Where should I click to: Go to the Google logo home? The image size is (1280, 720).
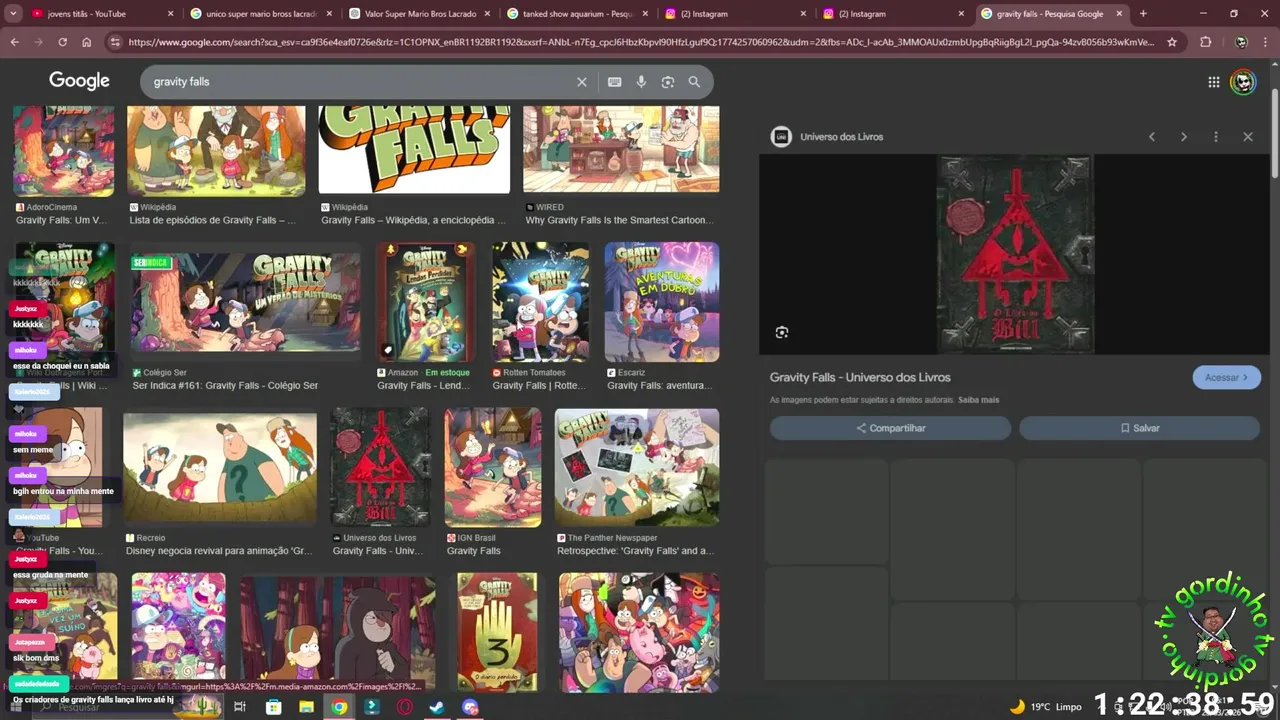pyautogui.click(x=79, y=81)
